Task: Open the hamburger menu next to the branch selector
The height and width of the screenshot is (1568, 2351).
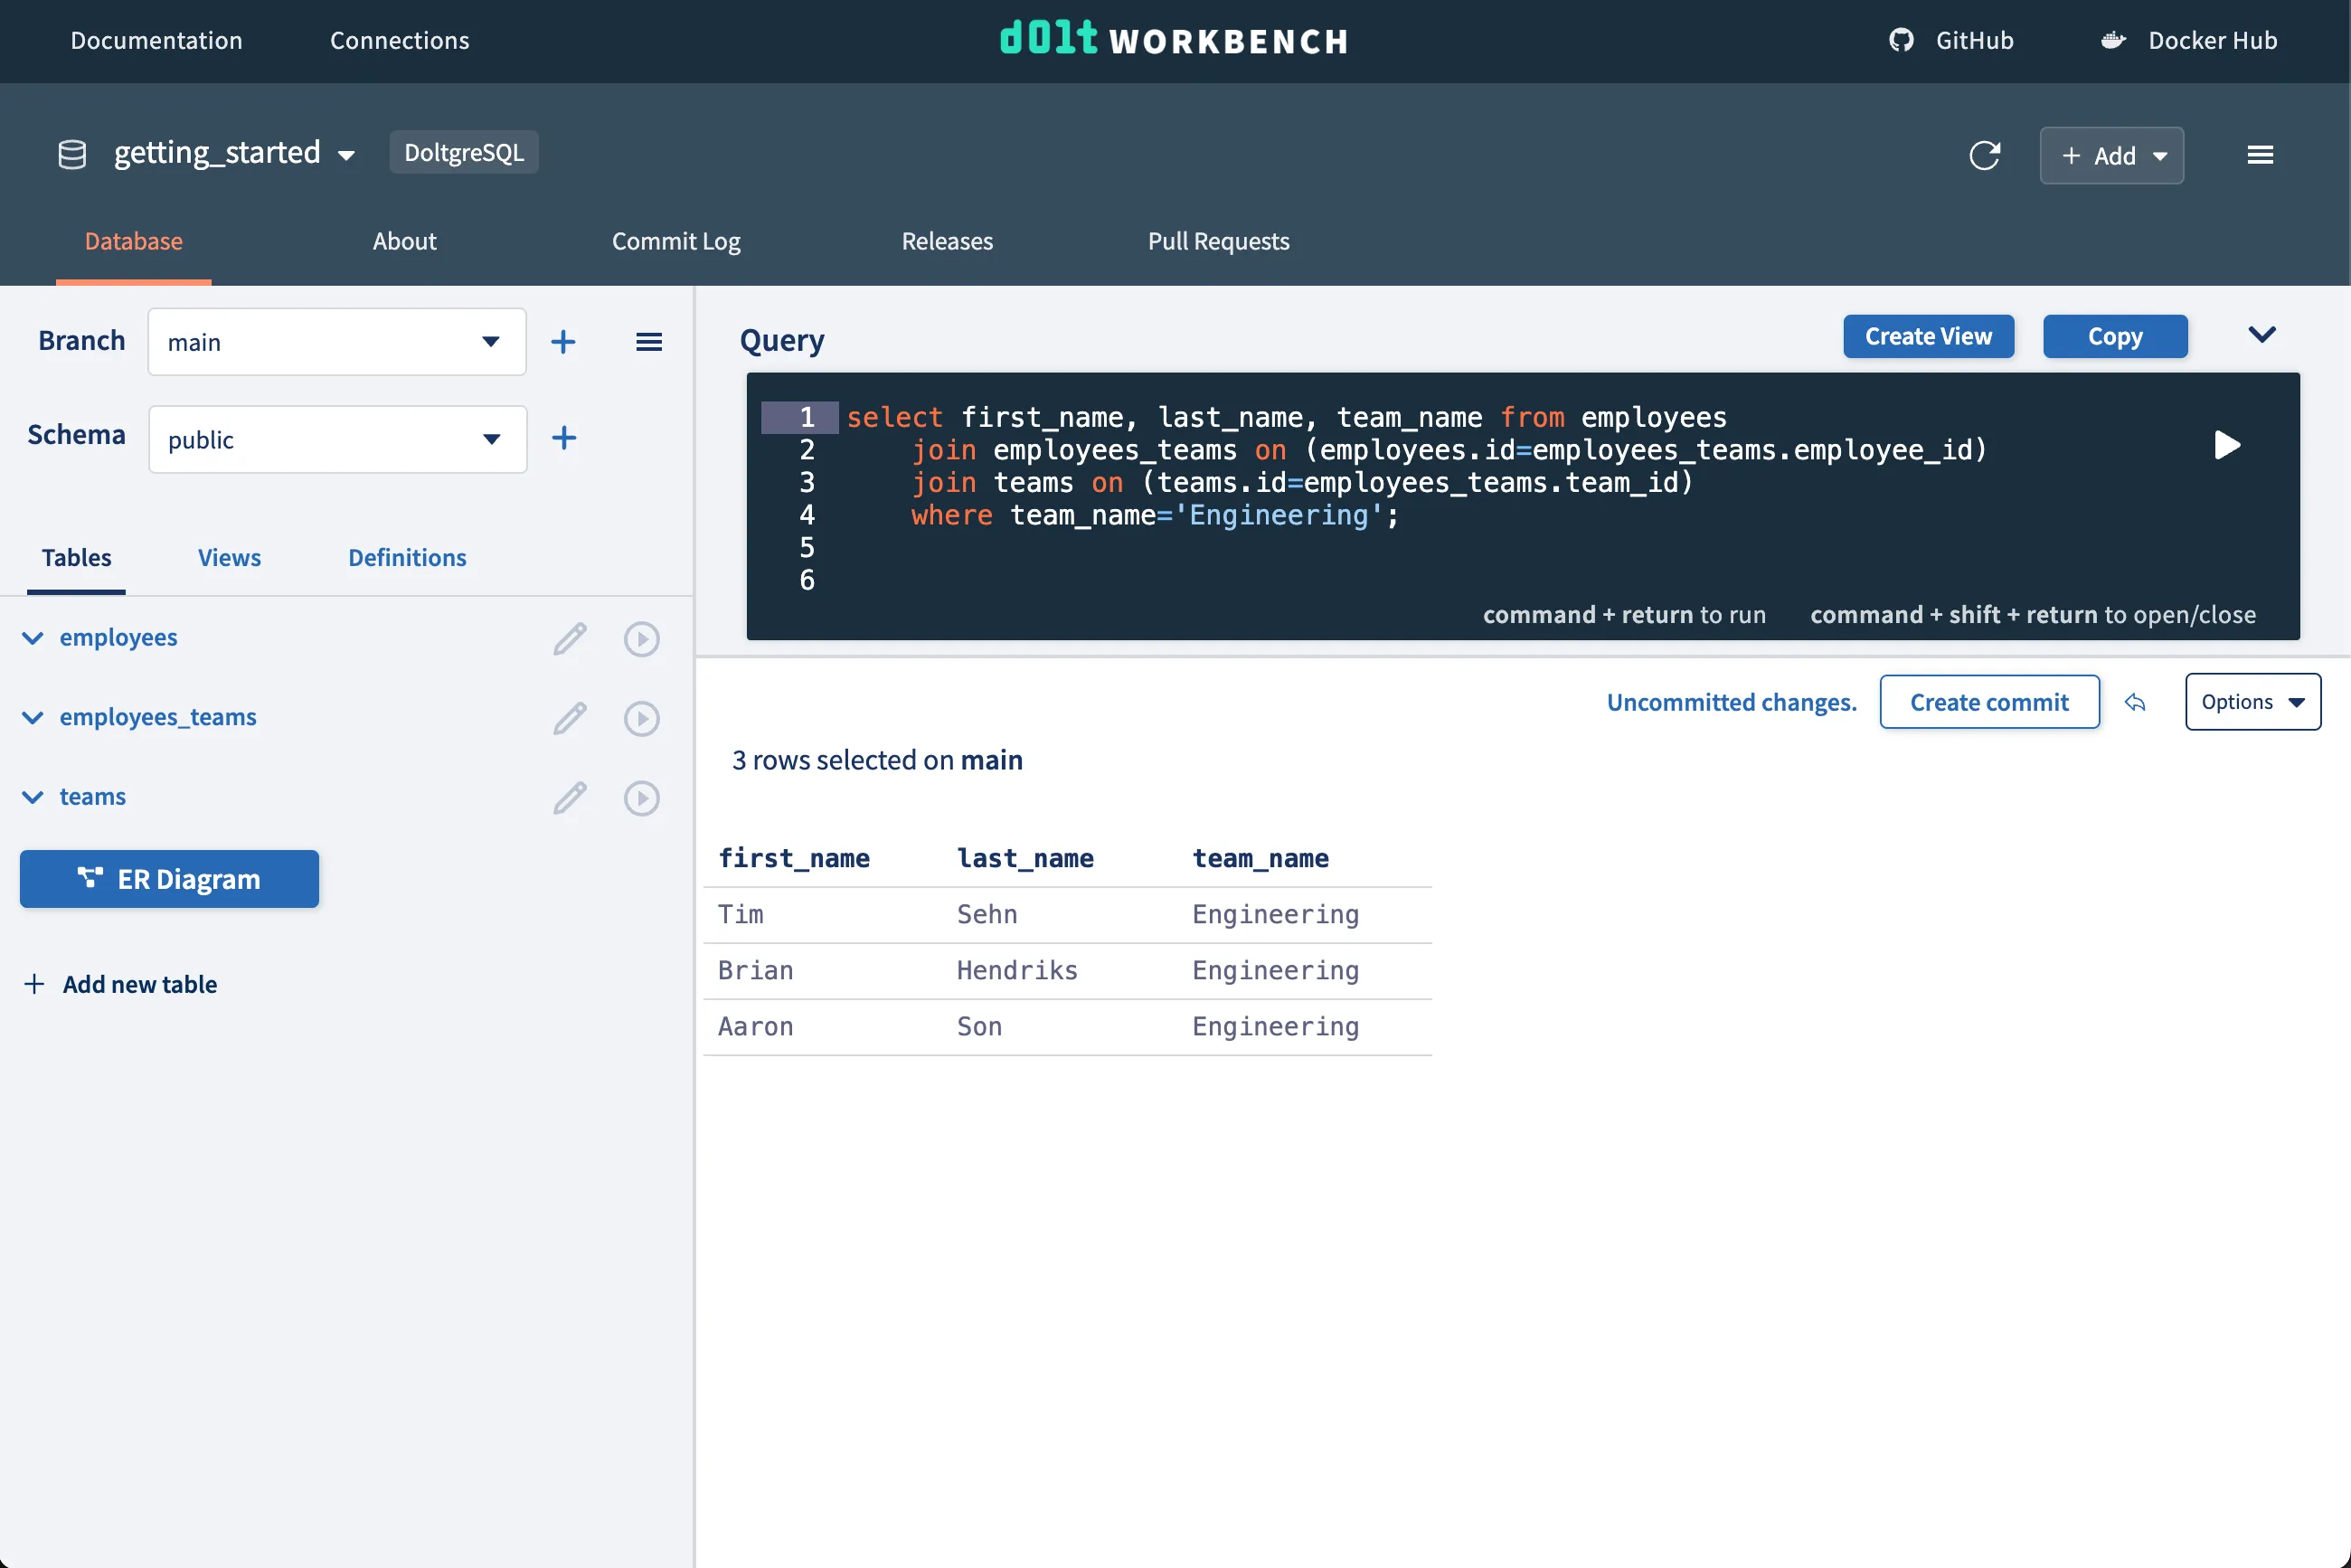Action: click(x=649, y=342)
